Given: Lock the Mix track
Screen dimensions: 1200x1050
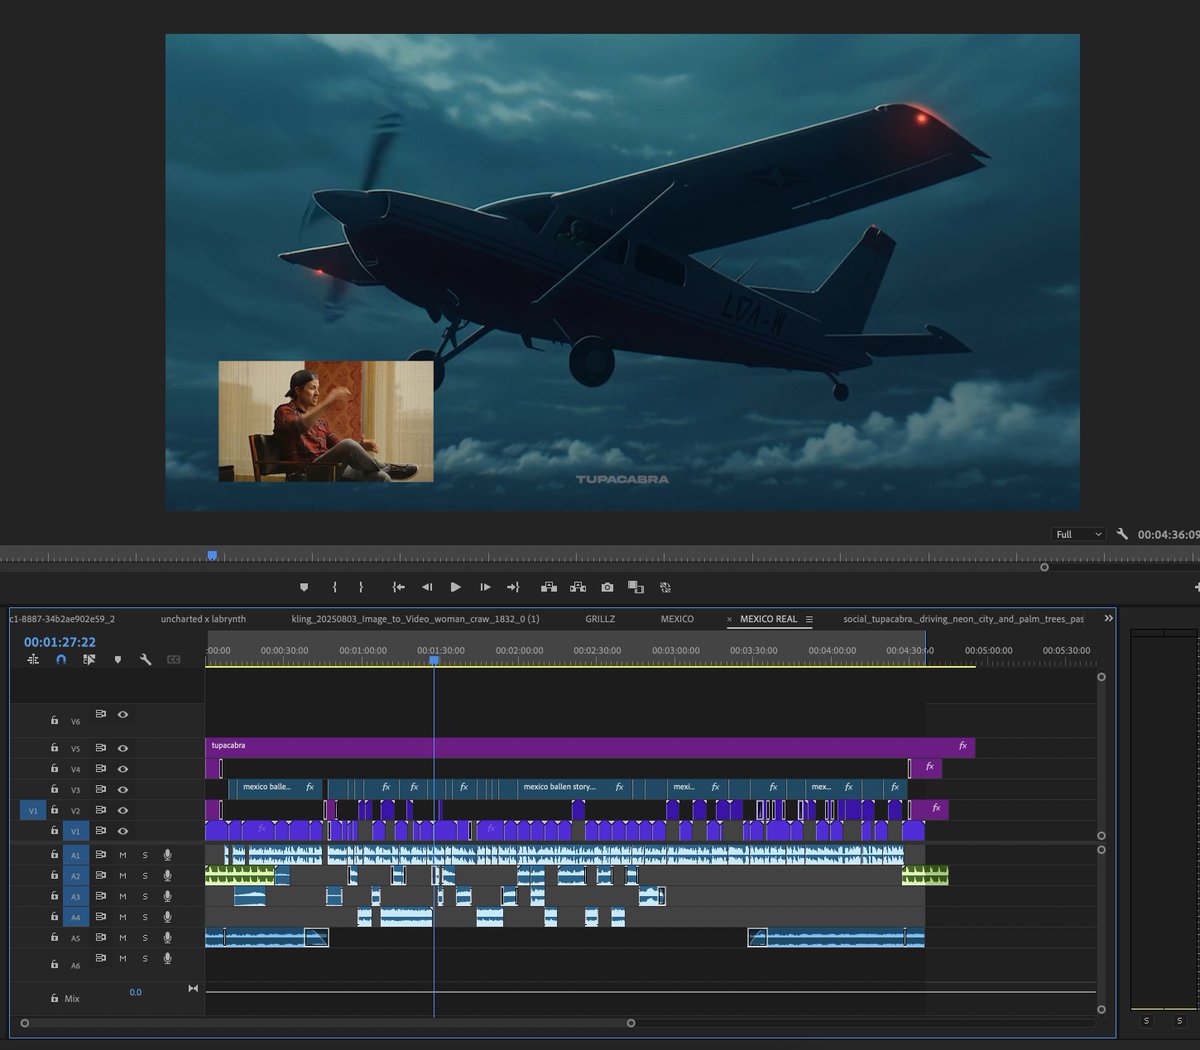Looking at the screenshot, I should coord(54,998).
